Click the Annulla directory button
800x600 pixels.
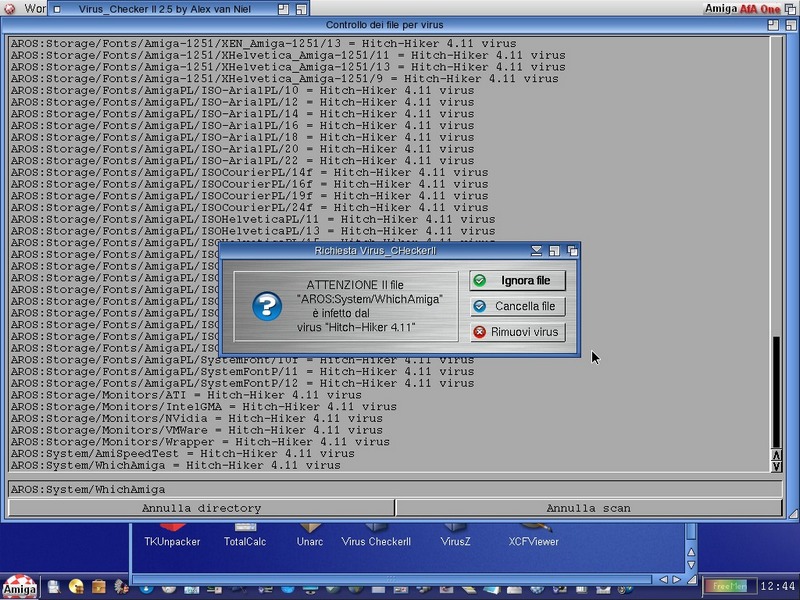[201, 508]
